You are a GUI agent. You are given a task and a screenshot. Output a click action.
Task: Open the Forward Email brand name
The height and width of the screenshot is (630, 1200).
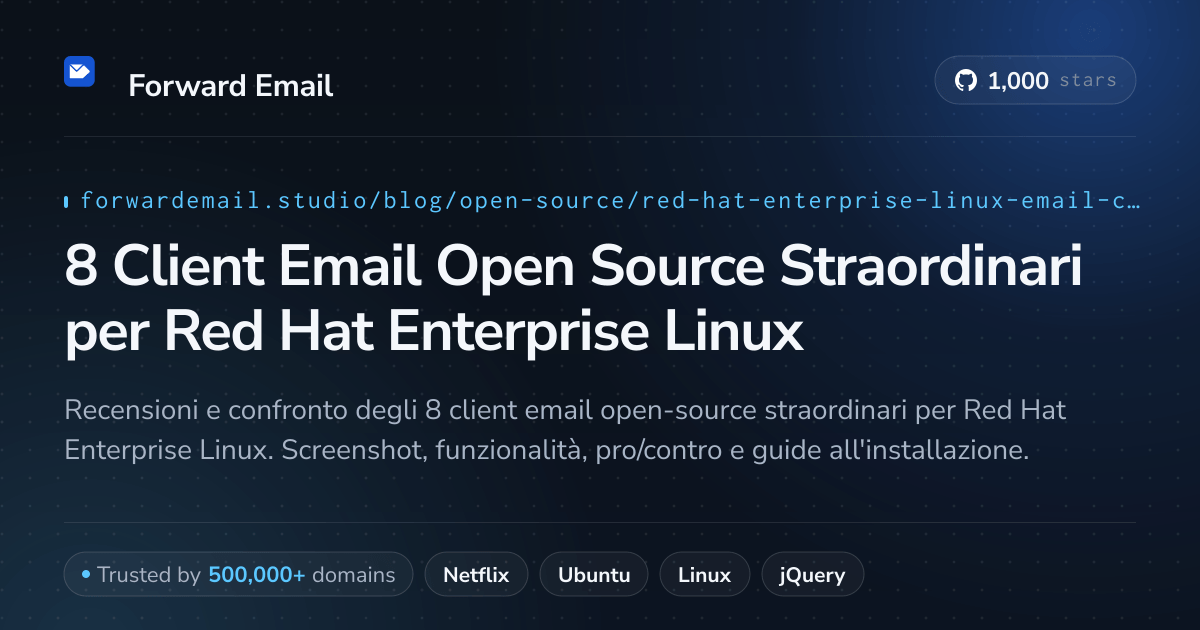(231, 86)
